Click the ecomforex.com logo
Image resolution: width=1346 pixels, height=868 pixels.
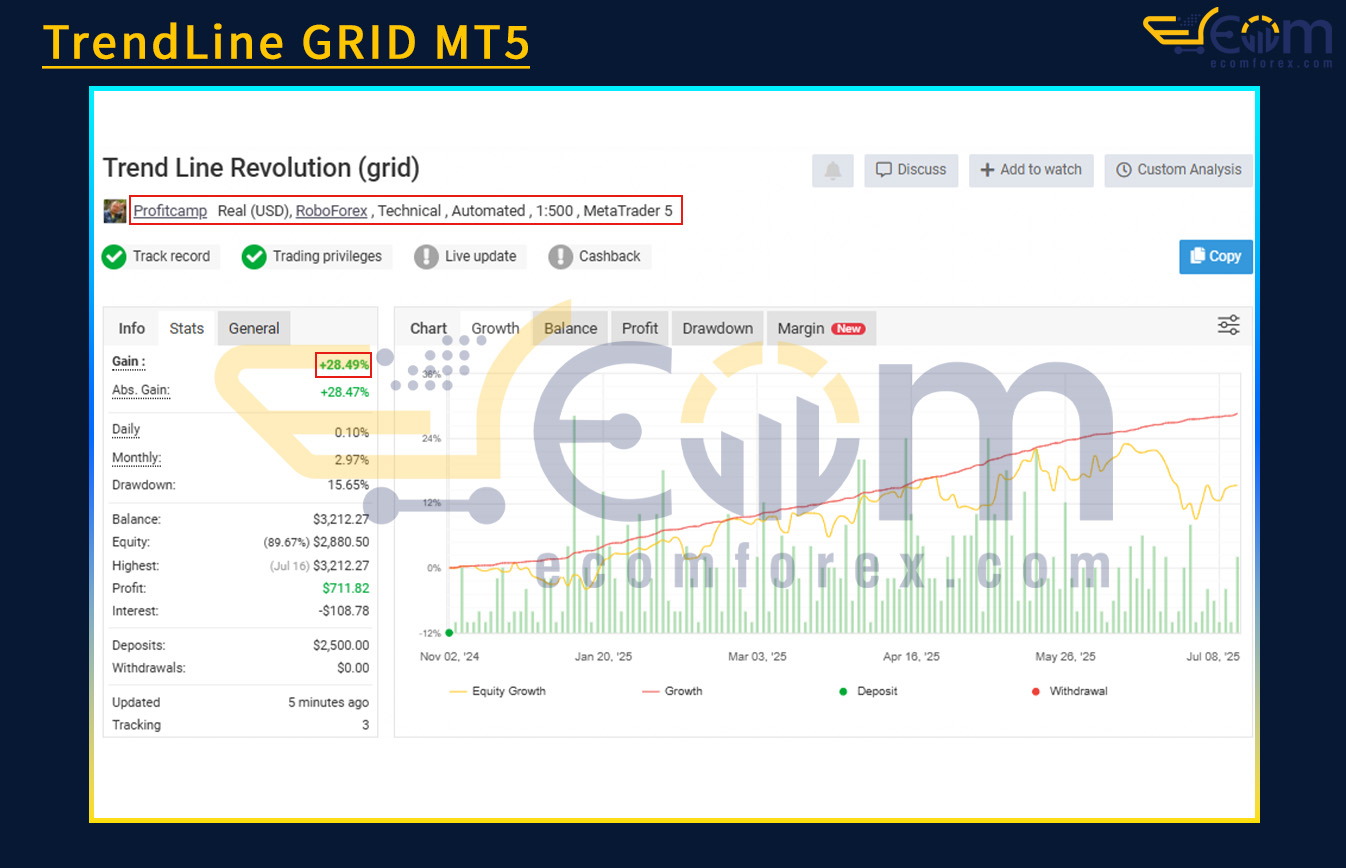click(x=1238, y=38)
